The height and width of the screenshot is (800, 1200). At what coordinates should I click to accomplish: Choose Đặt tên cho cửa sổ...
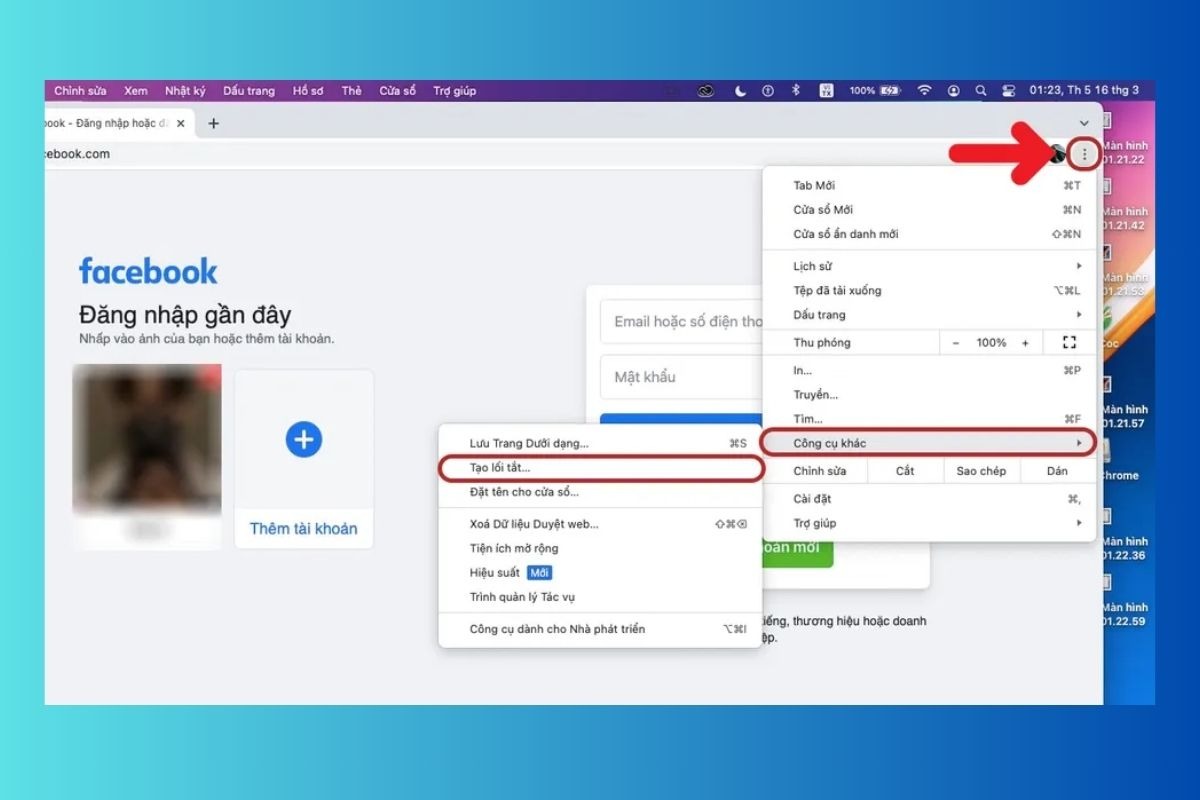[600, 492]
